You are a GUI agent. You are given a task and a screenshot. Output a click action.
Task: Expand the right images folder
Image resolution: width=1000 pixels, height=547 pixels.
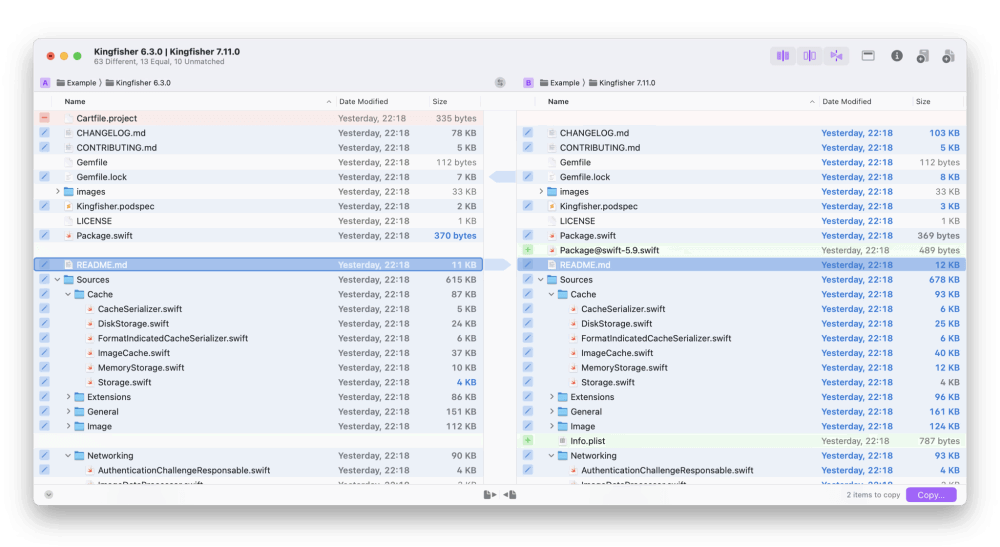pos(541,191)
